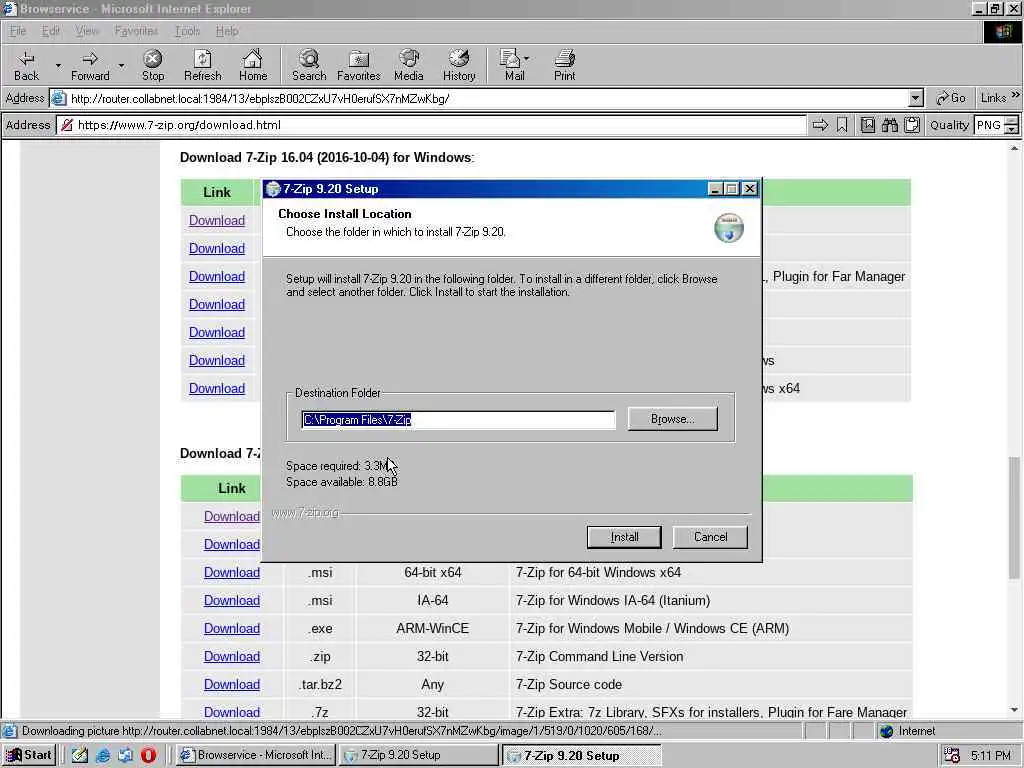Expand the Links bar chevron
The width and height of the screenshot is (1024, 768).
(x=1016, y=95)
